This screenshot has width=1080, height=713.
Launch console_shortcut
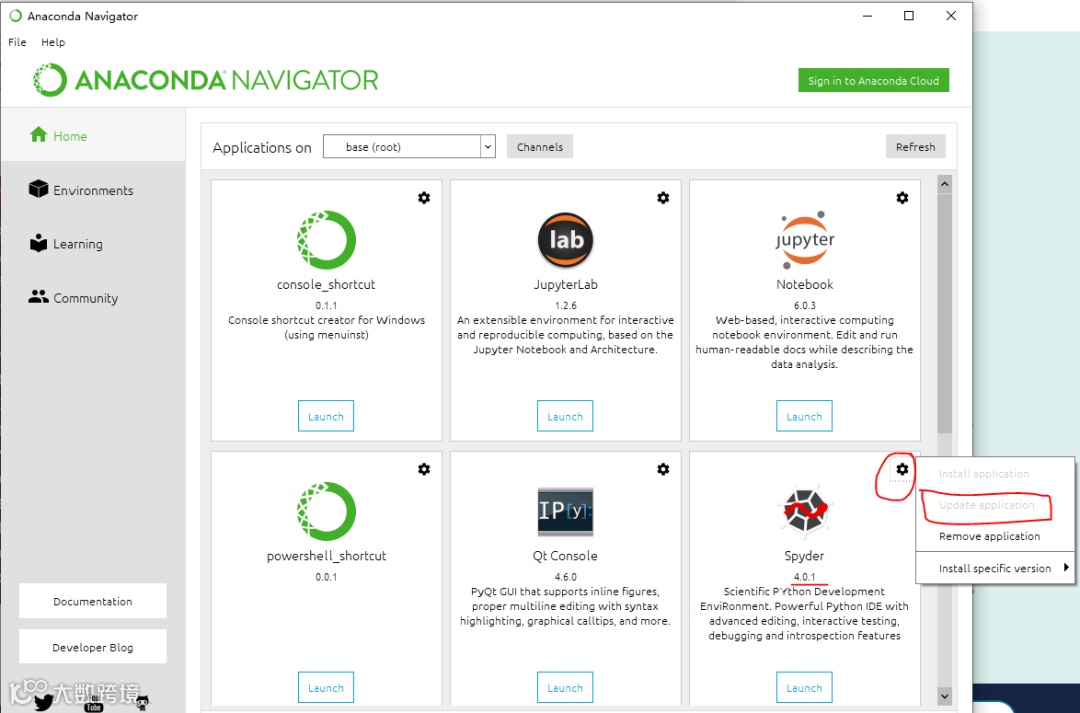[326, 416]
